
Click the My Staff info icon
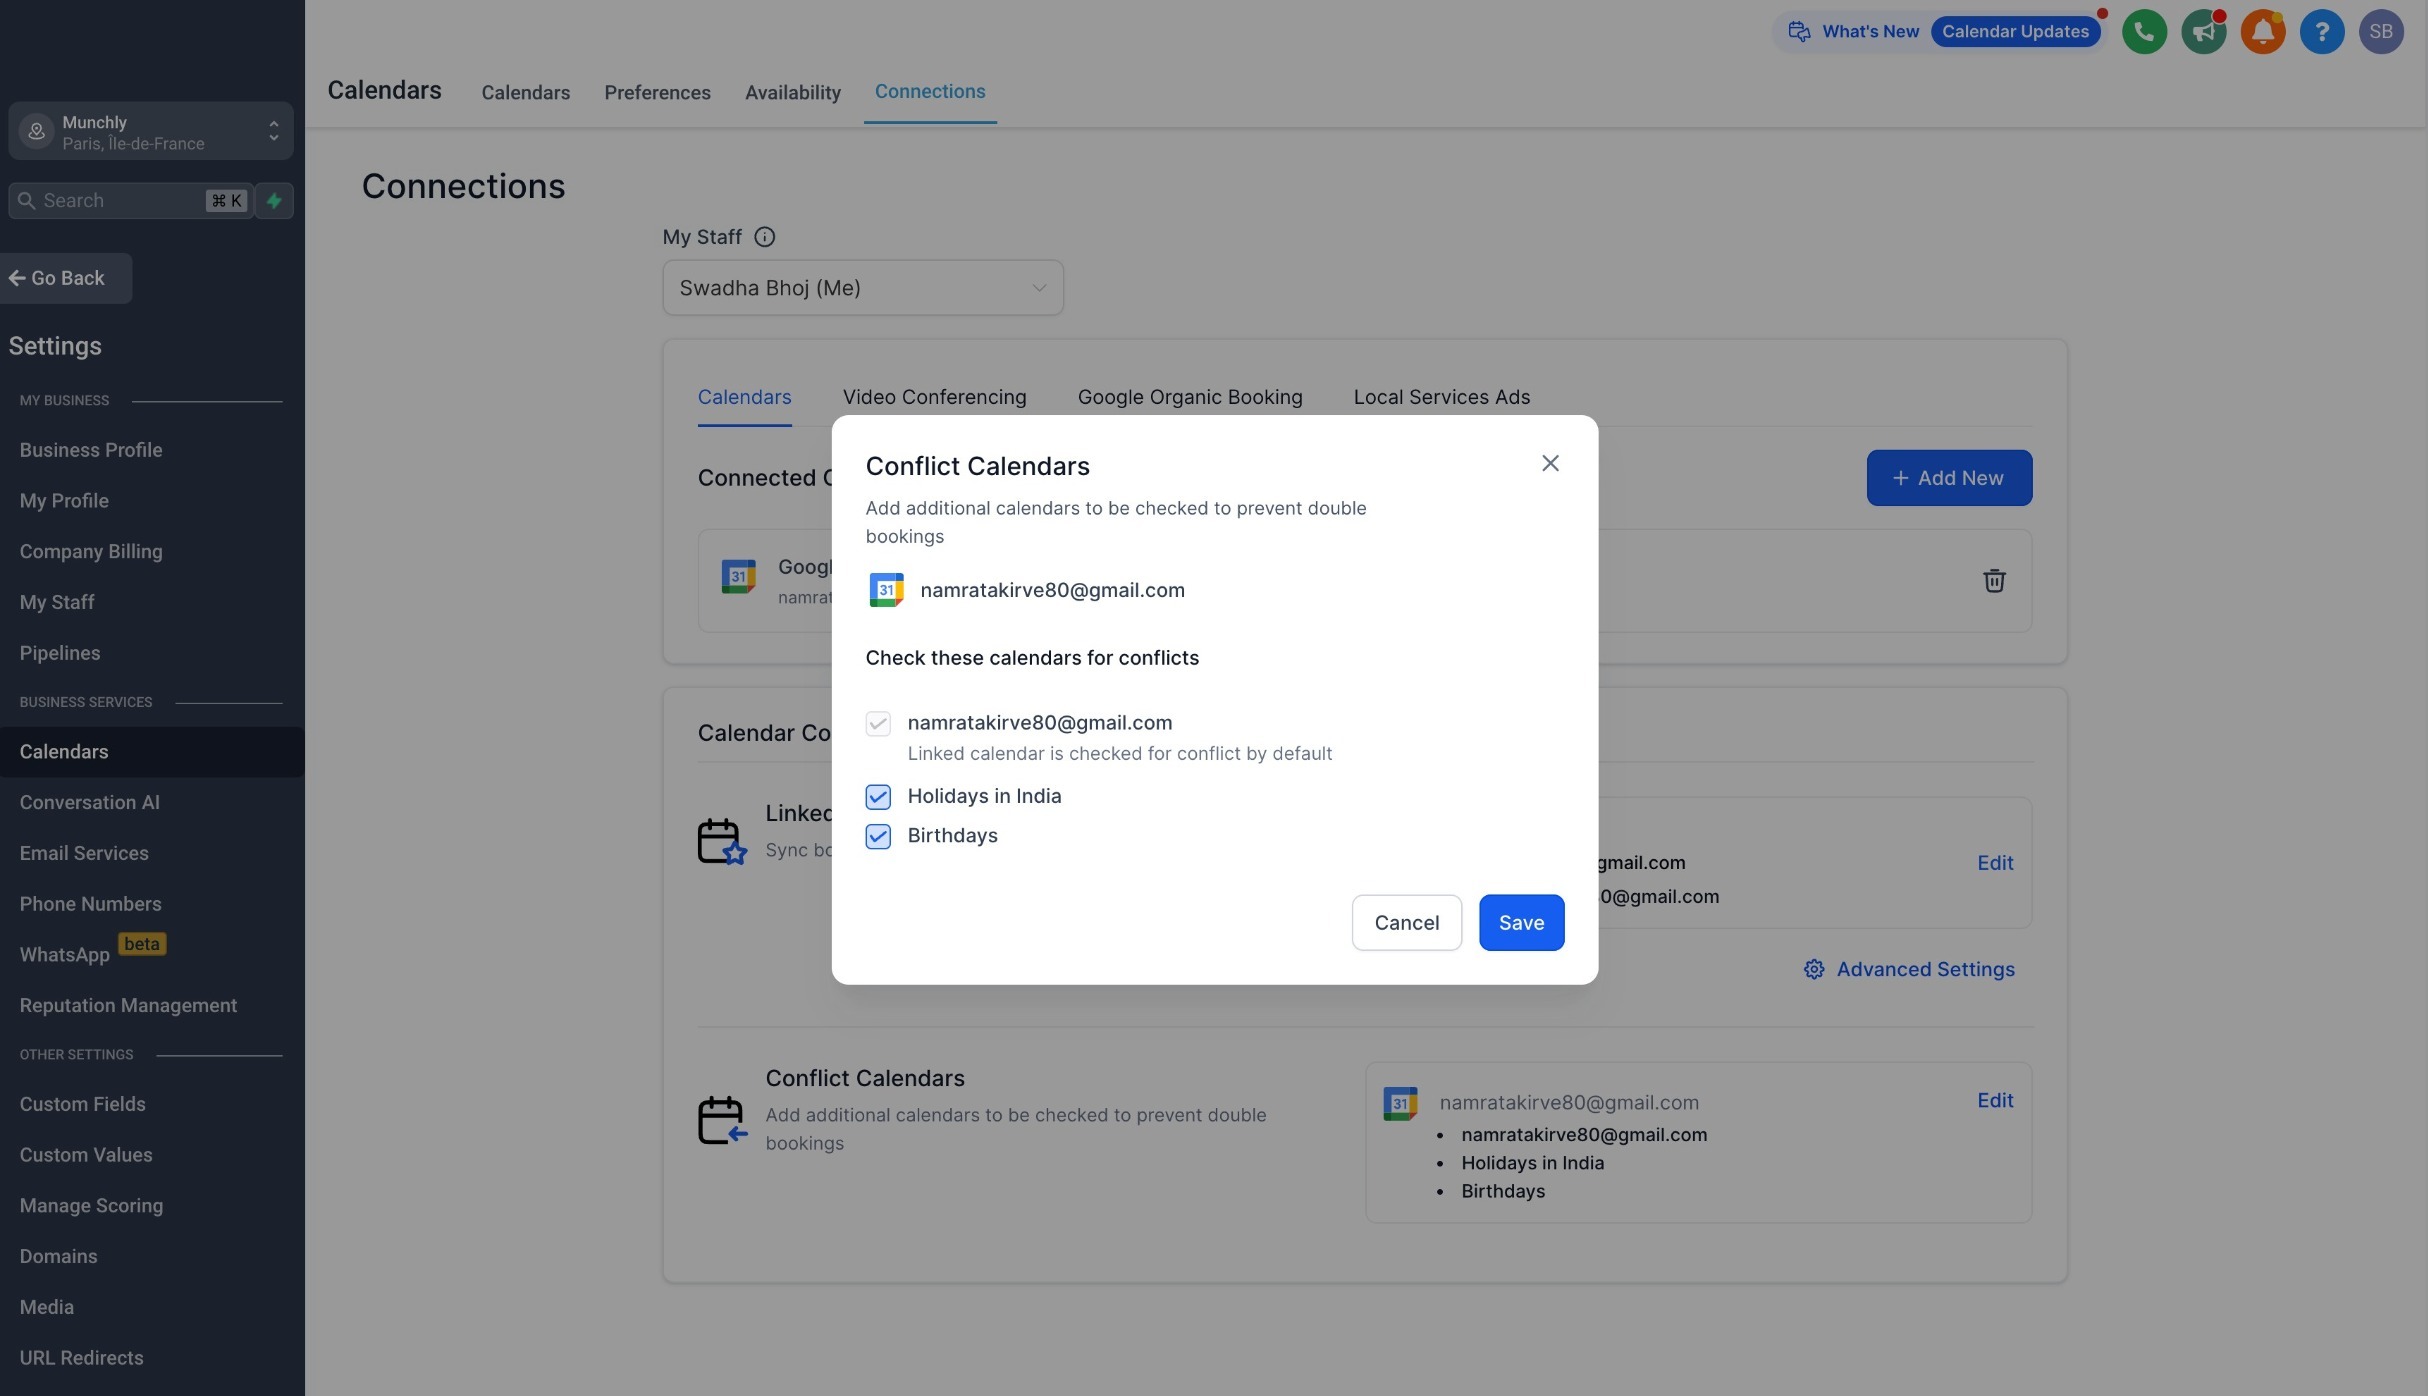[x=764, y=237]
